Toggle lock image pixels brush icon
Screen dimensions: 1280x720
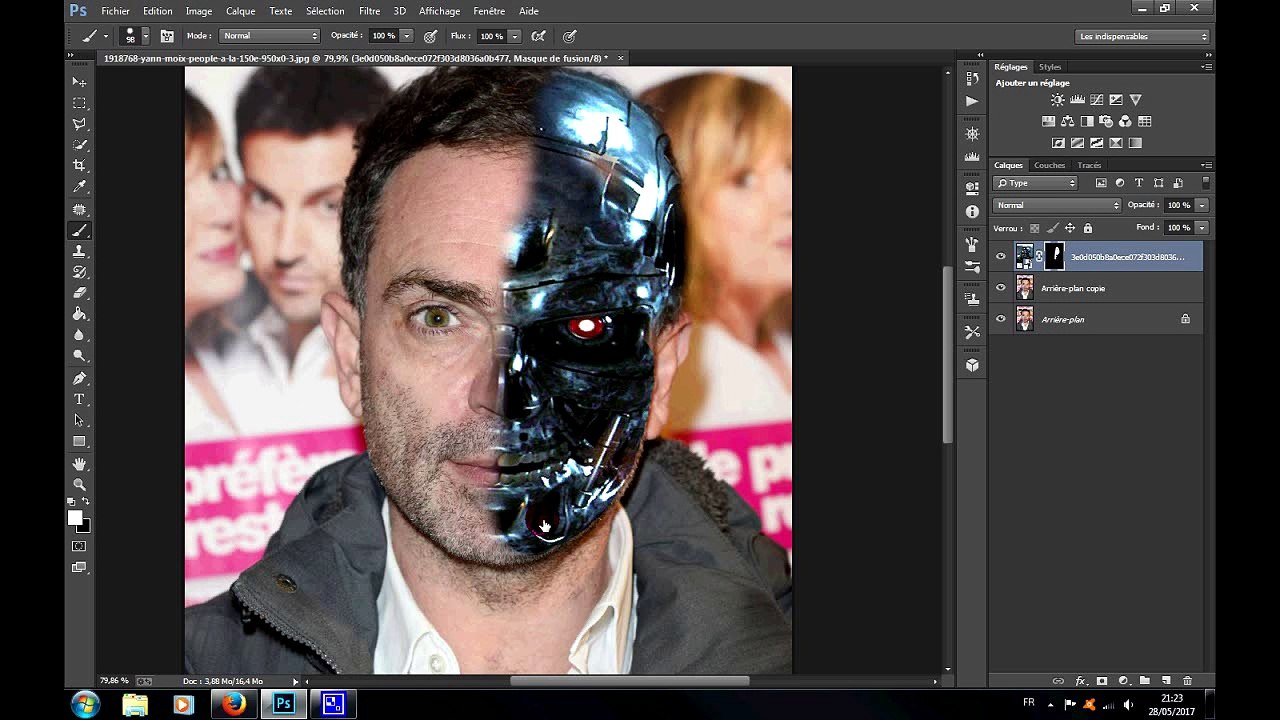pos(1052,228)
